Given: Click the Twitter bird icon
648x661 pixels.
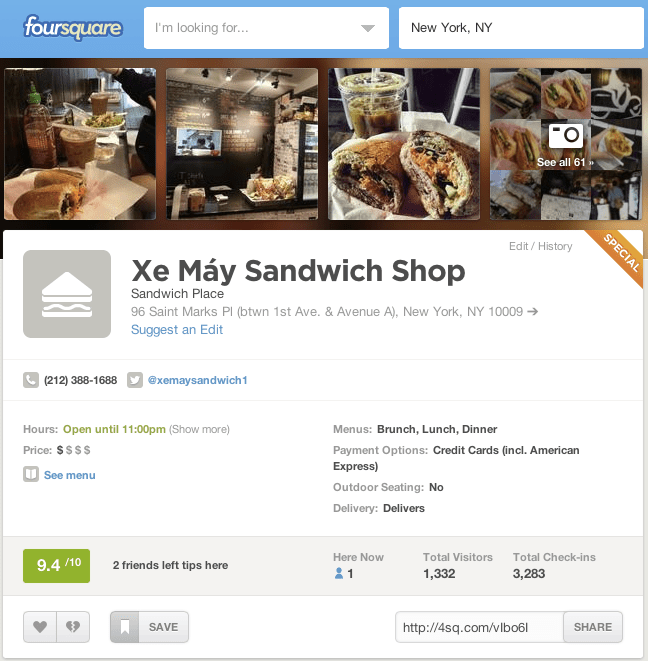Looking at the screenshot, I should coord(135,380).
